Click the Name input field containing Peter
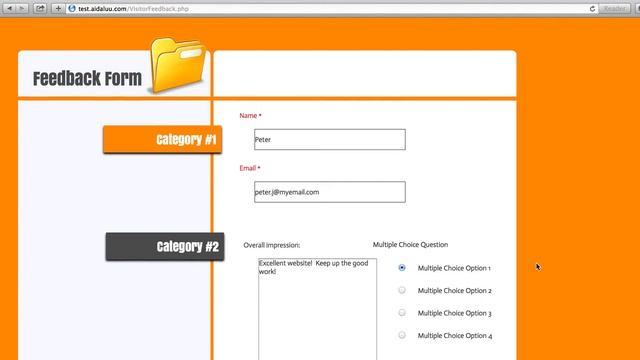This screenshot has width=640, height=360. point(330,140)
